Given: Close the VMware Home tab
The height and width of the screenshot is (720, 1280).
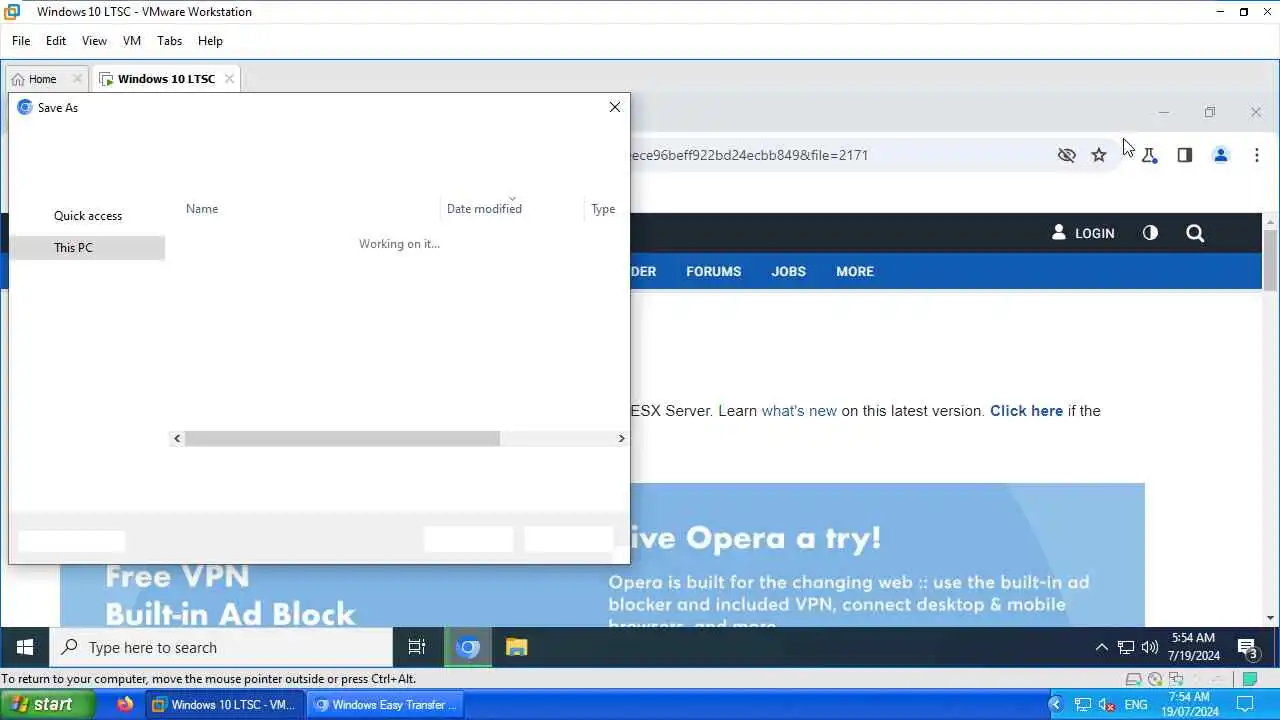Looking at the screenshot, I should [x=77, y=79].
